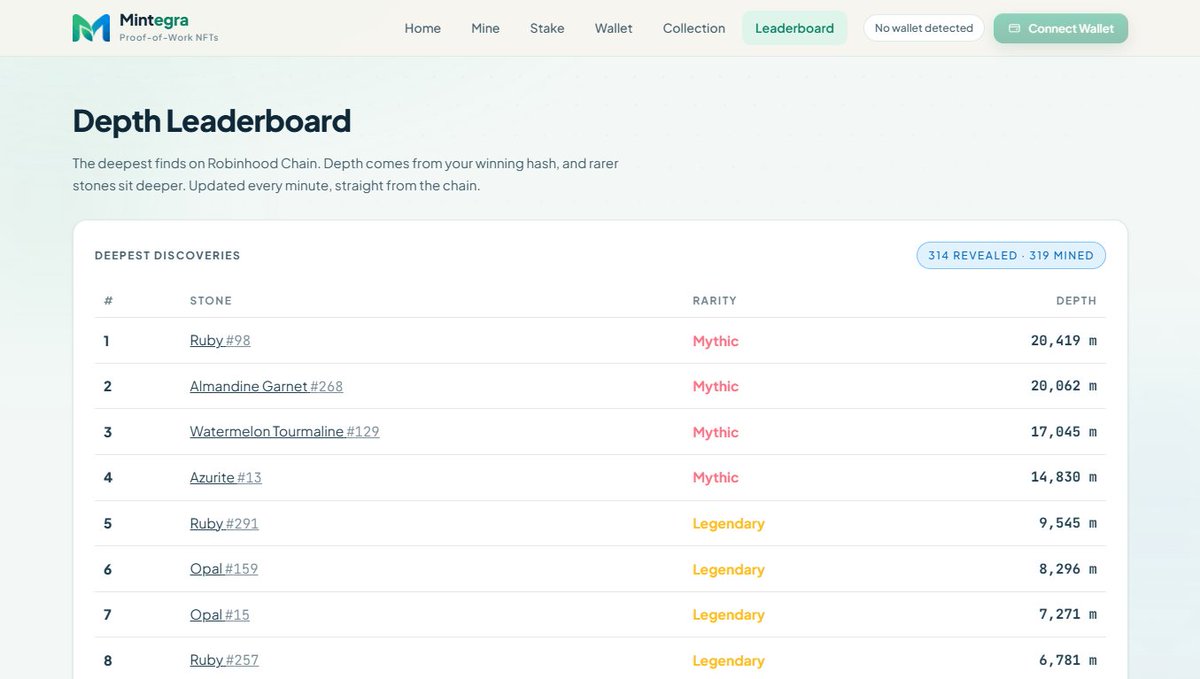1200x679 pixels.
Task: Open the Almandine Garnet #268 link
Action: (x=266, y=386)
